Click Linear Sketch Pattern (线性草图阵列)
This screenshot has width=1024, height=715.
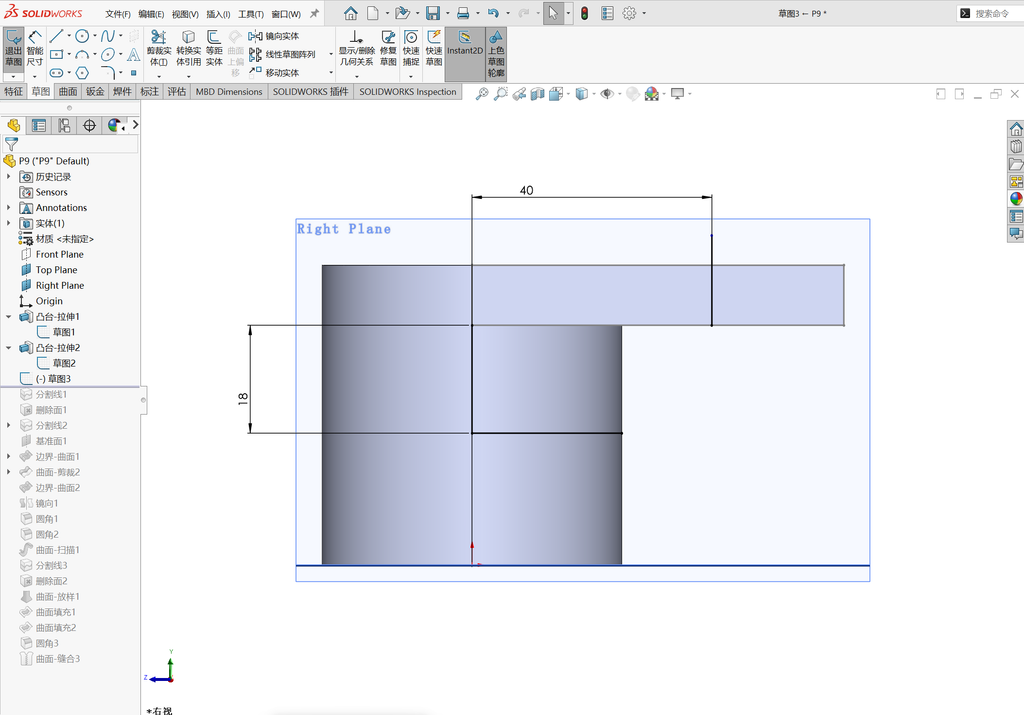(x=282, y=54)
